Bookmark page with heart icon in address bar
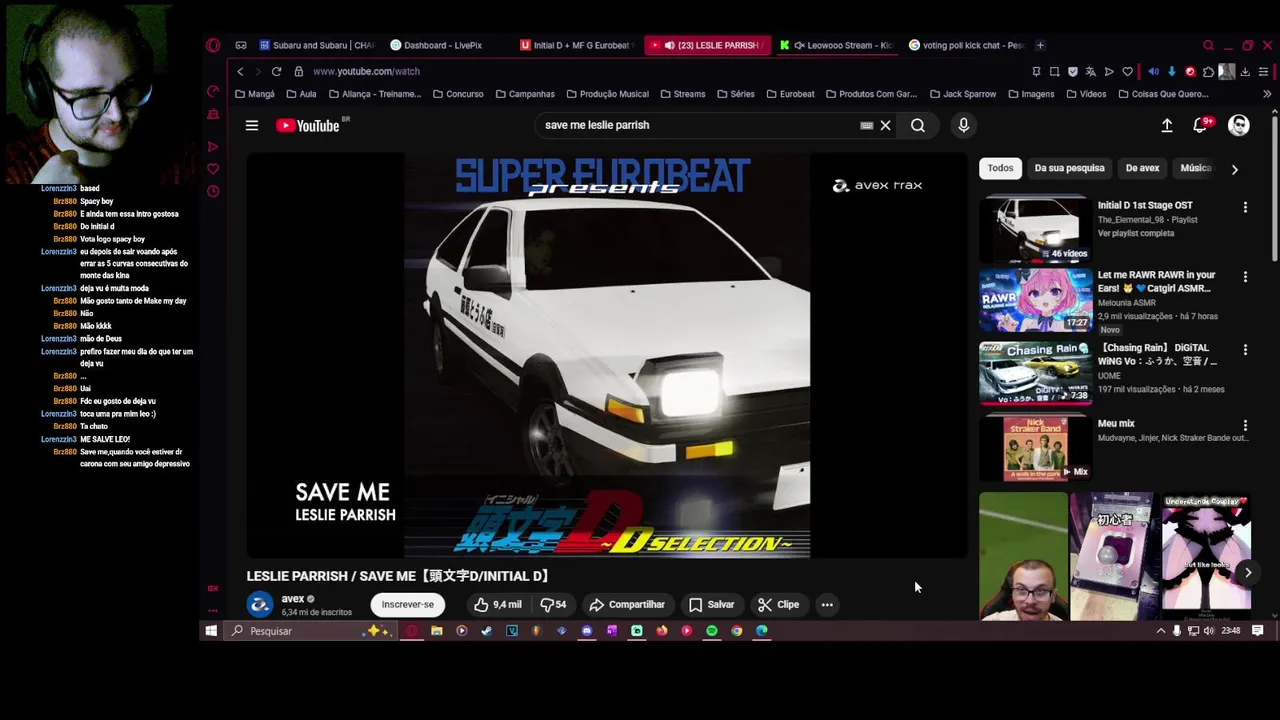 pyautogui.click(x=1127, y=71)
